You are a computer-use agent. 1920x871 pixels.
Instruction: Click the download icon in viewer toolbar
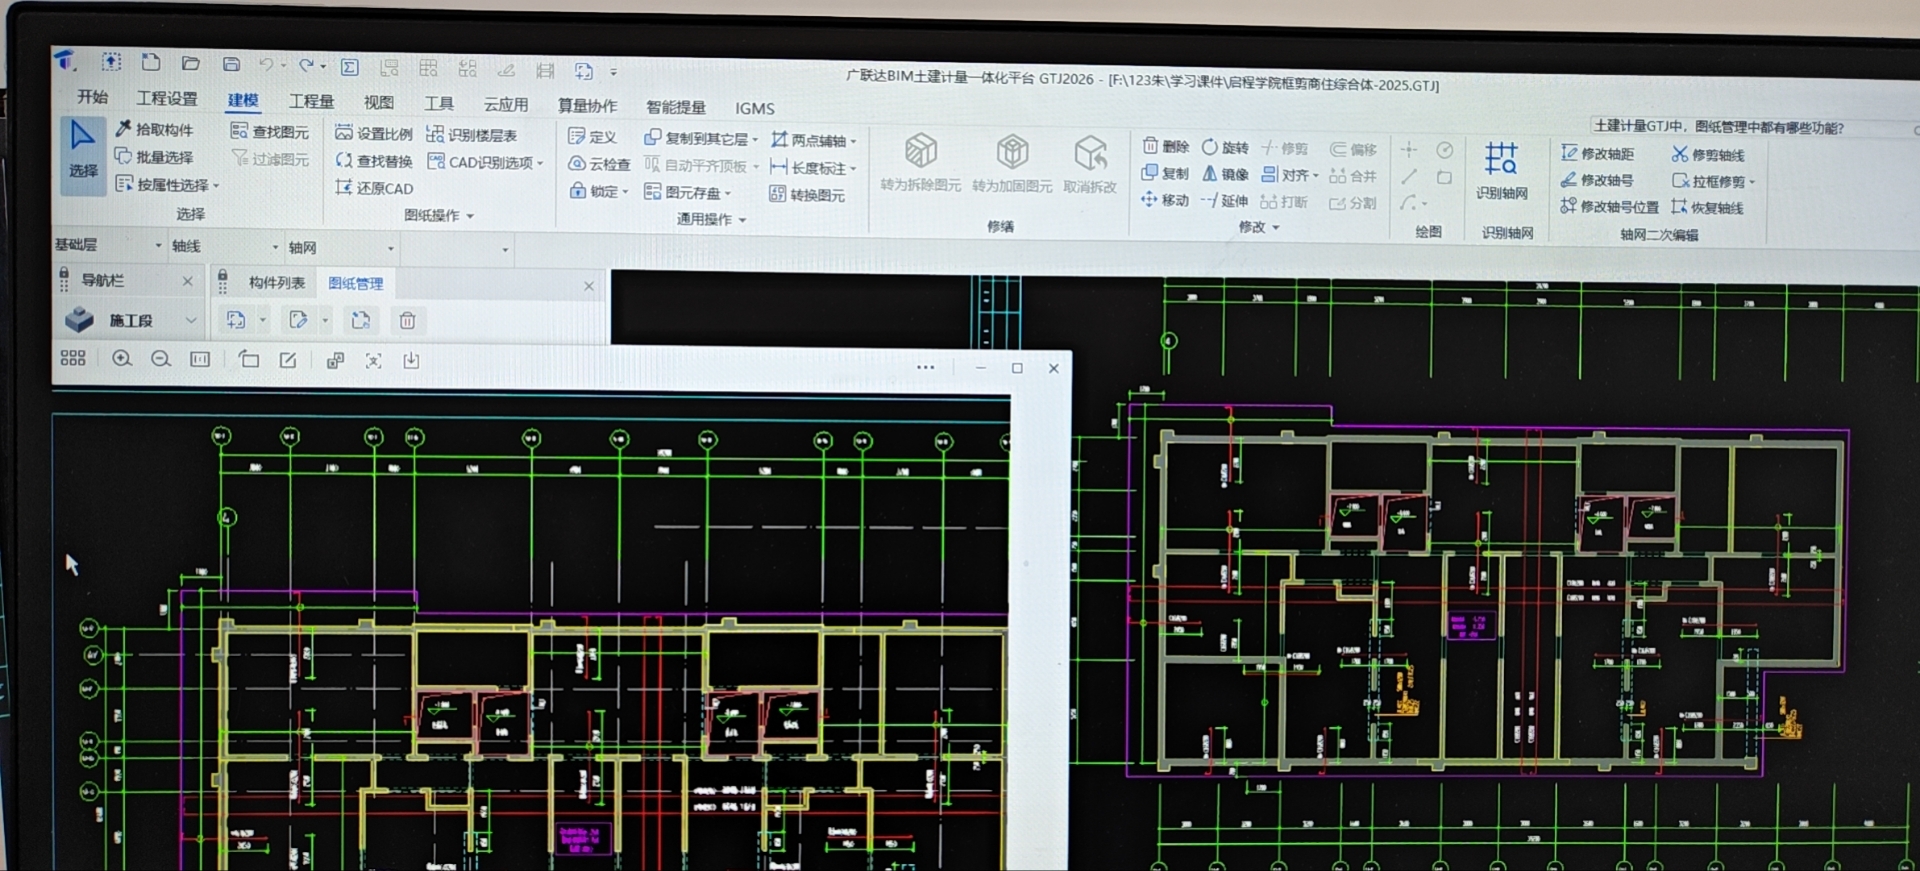click(x=411, y=361)
